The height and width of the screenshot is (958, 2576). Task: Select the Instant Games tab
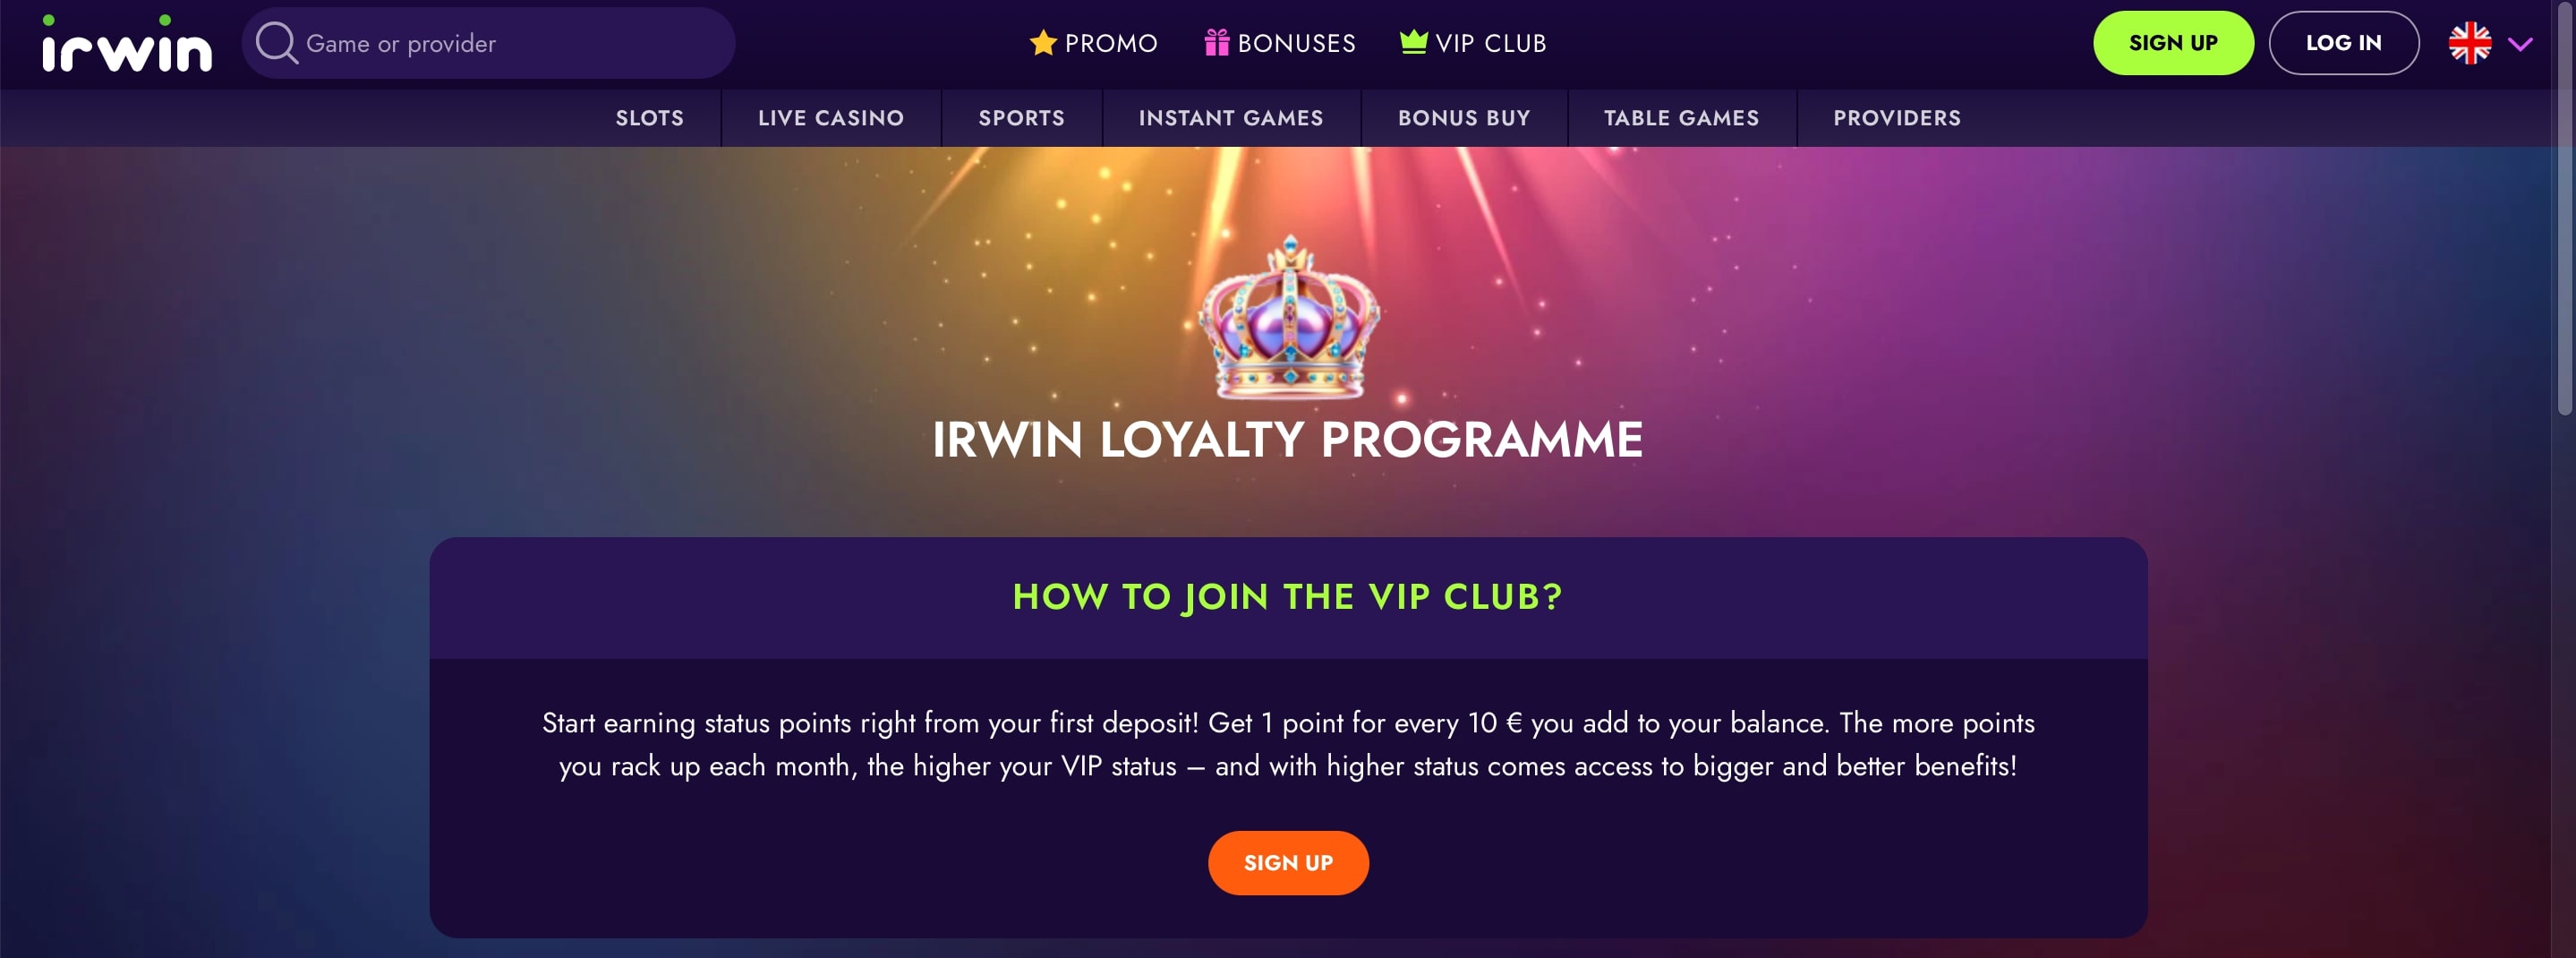point(1231,118)
